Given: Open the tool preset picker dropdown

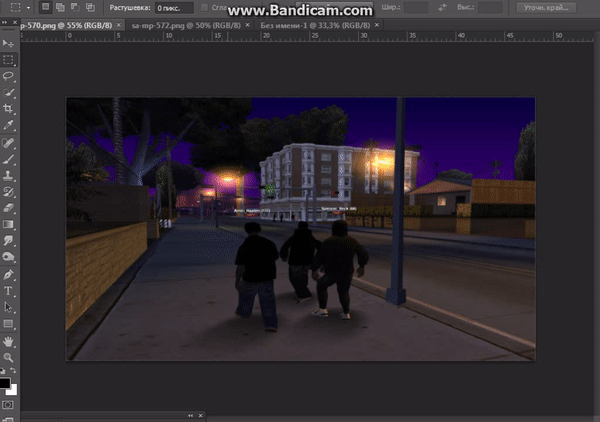Looking at the screenshot, I should [28, 8].
